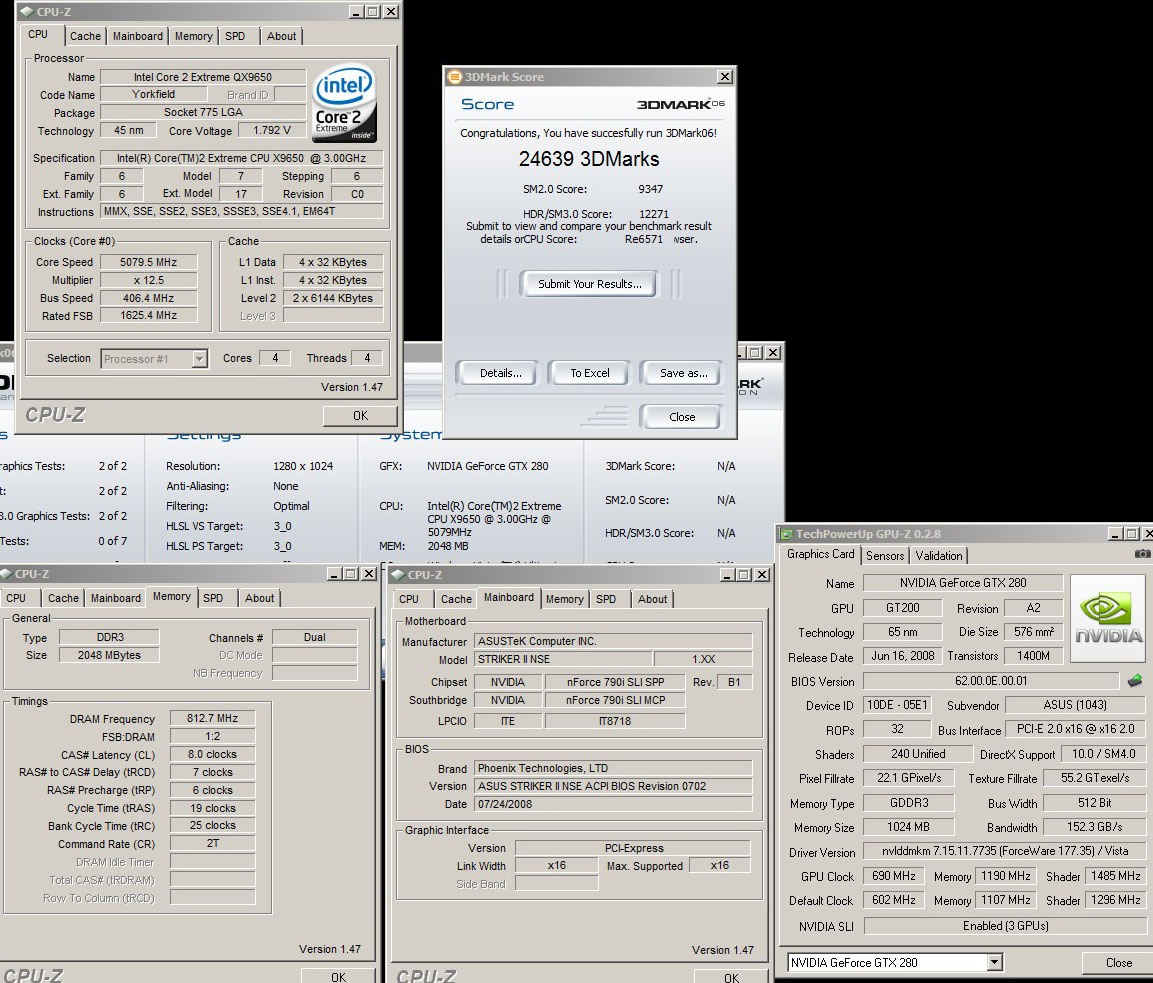Open Validation tab in GPU-Z
Image resolution: width=1153 pixels, height=983 pixels.
click(938, 556)
